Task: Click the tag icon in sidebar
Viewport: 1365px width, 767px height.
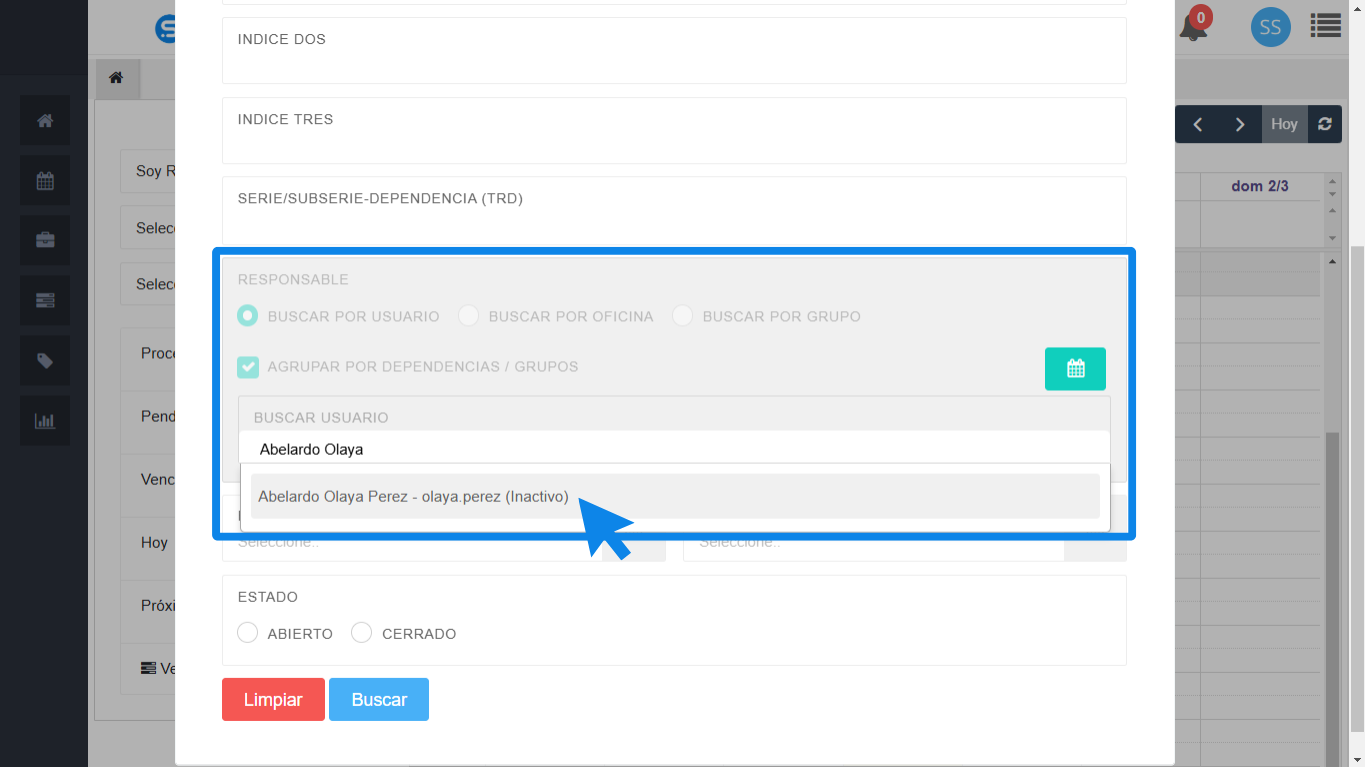Action: tap(45, 361)
